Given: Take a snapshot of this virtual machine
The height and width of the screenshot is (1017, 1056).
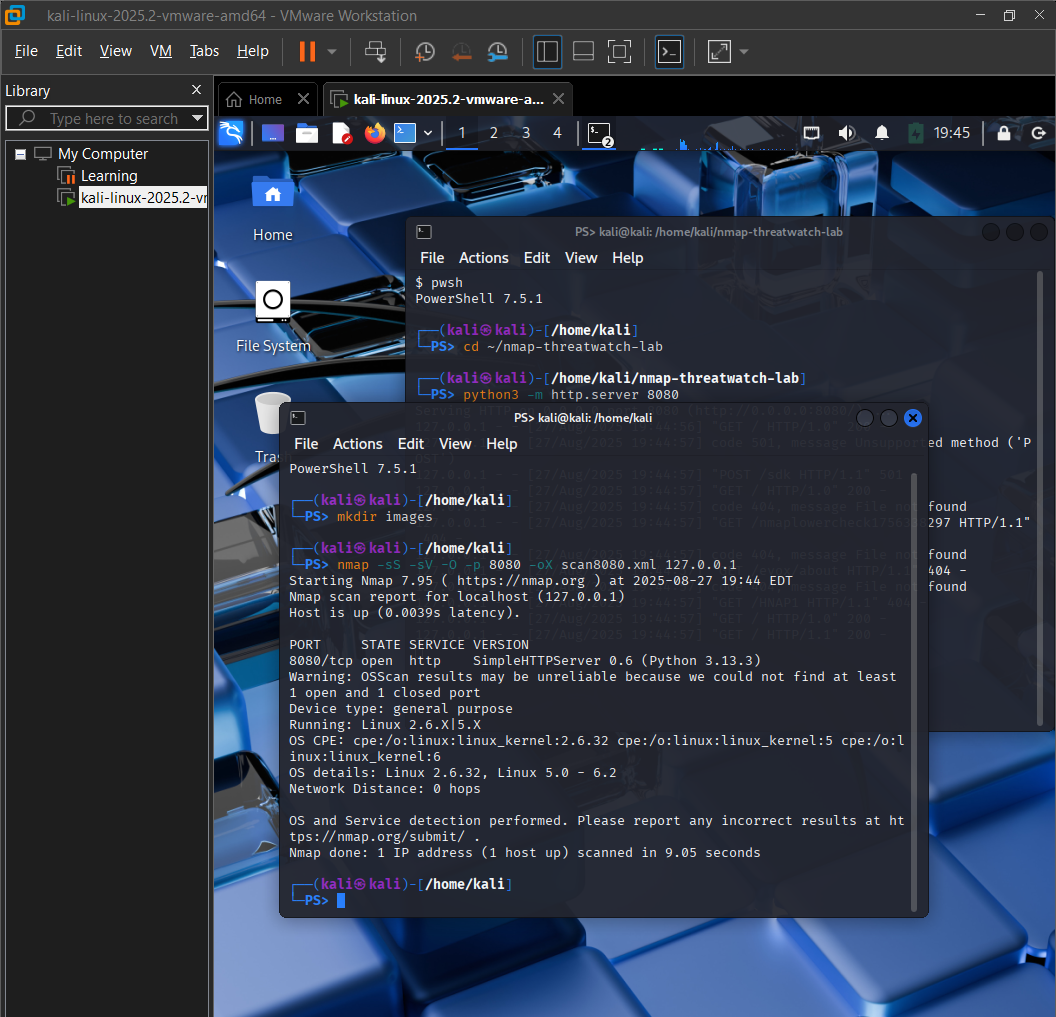Looking at the screenshot, I should pyautogui.click(x=424, y=51).
